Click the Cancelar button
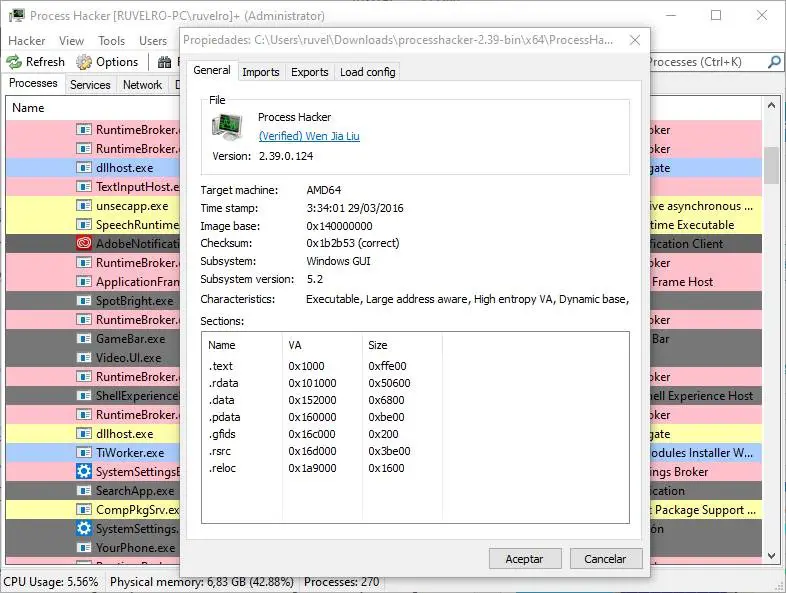The image size is (786, 593). coord(605,558)
